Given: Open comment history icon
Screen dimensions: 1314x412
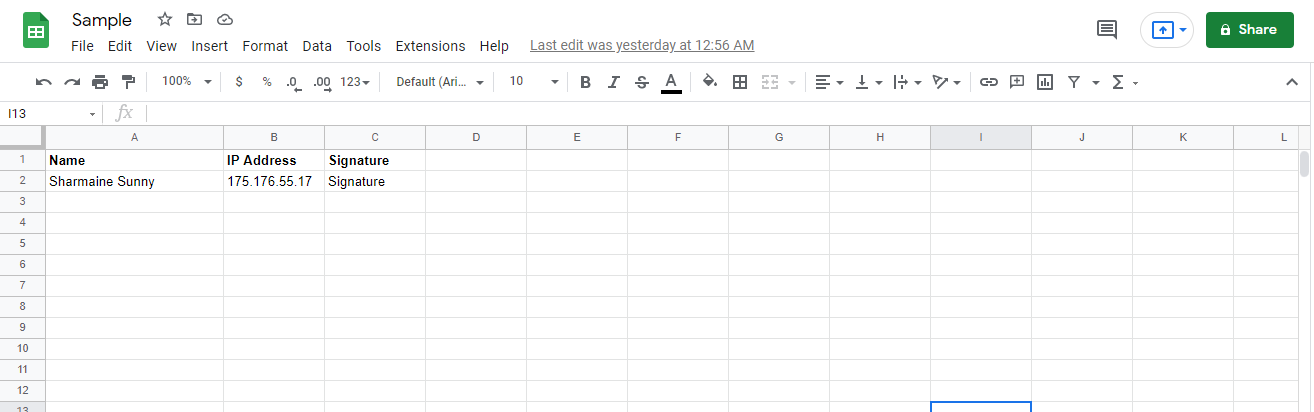Looking at the screenshot, I should point(1107,30).
